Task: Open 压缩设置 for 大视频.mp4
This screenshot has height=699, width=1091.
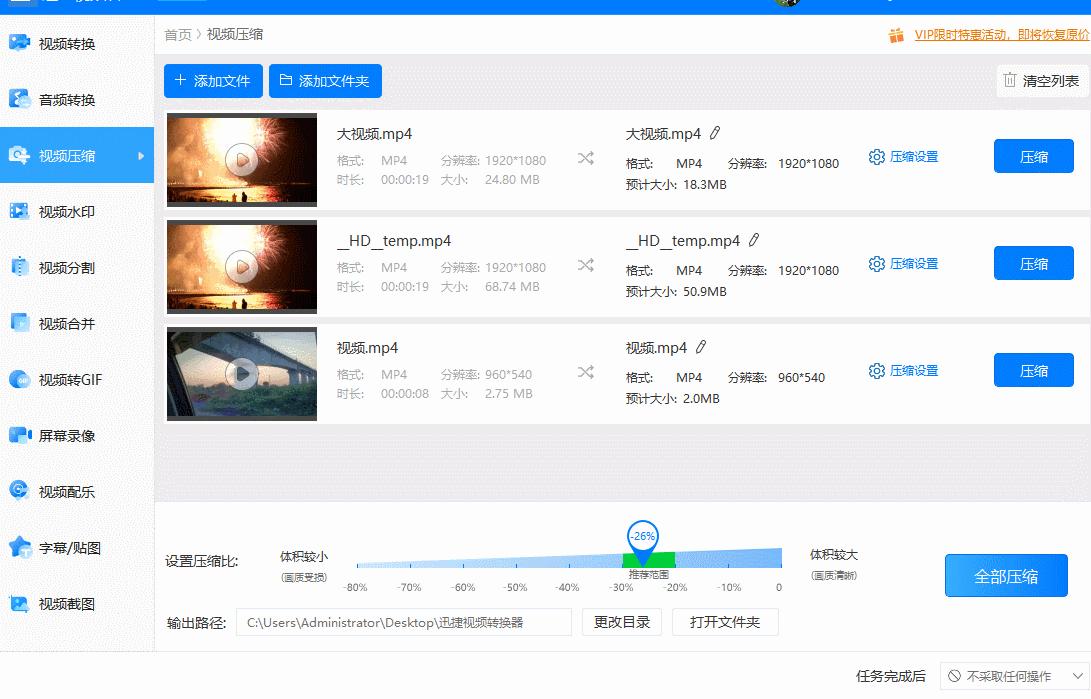Action: tap(903, 156)
